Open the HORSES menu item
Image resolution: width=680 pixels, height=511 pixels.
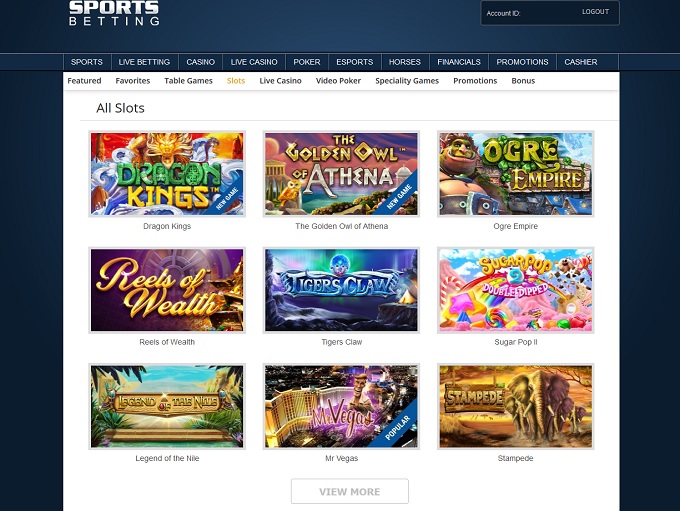pos(405,62)
